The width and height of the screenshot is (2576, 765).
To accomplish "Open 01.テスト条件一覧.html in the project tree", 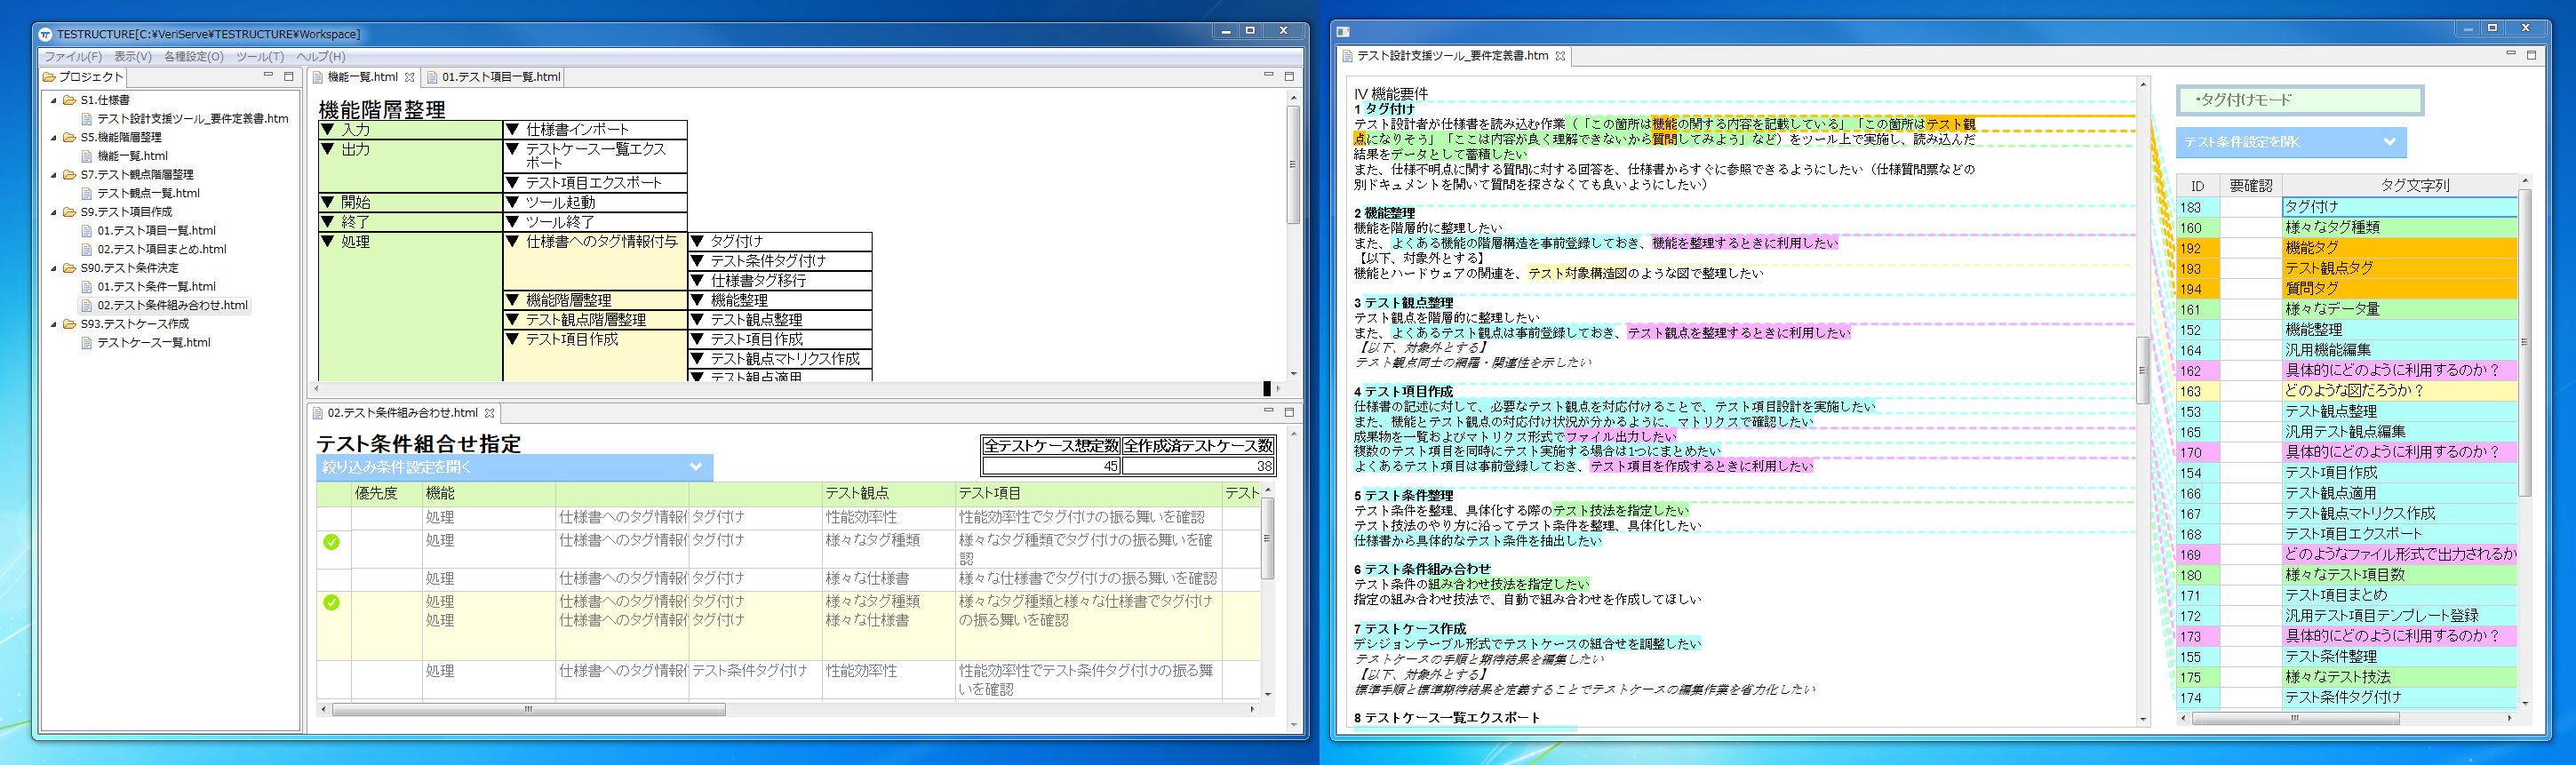I will click(156, 287).
